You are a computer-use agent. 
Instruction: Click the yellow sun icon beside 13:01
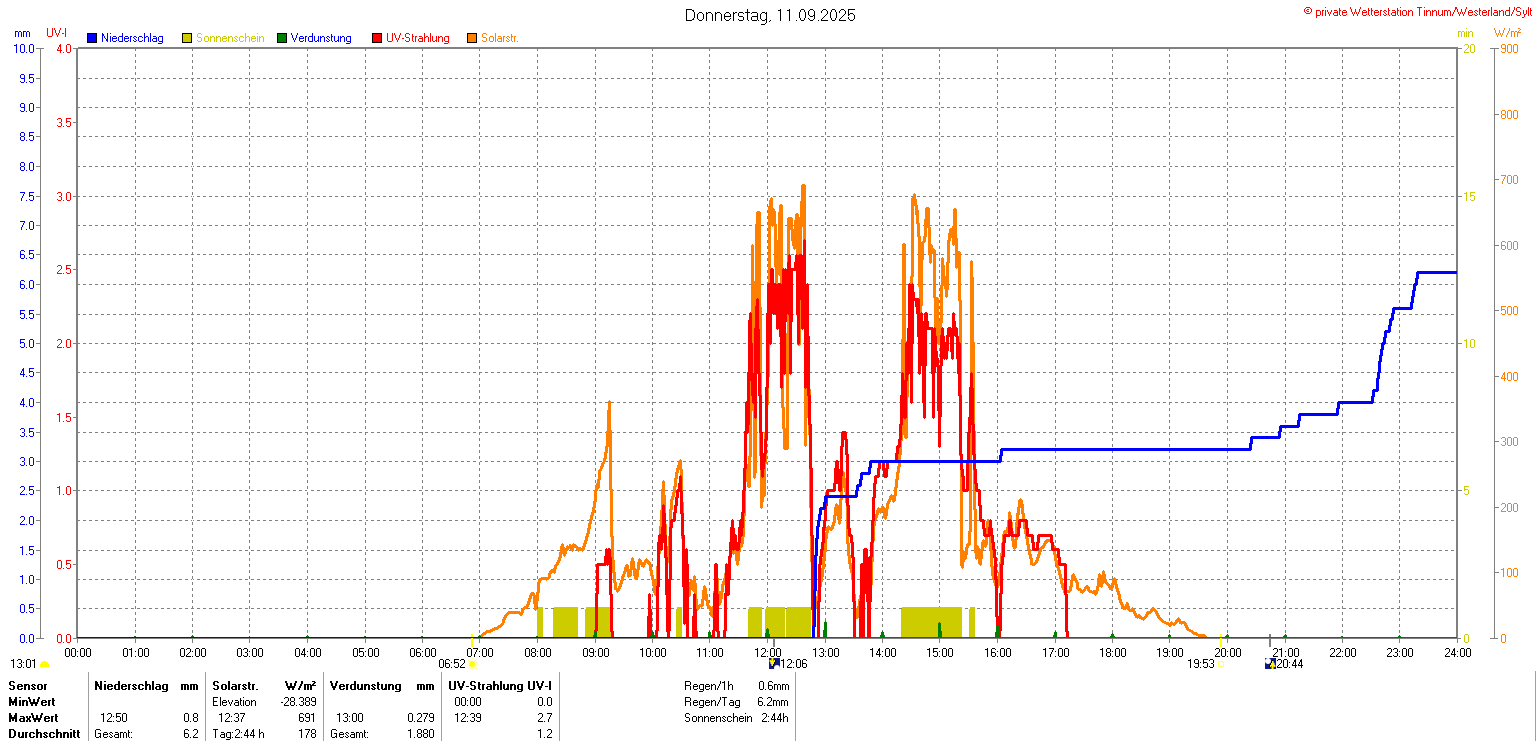coord(44,664)
